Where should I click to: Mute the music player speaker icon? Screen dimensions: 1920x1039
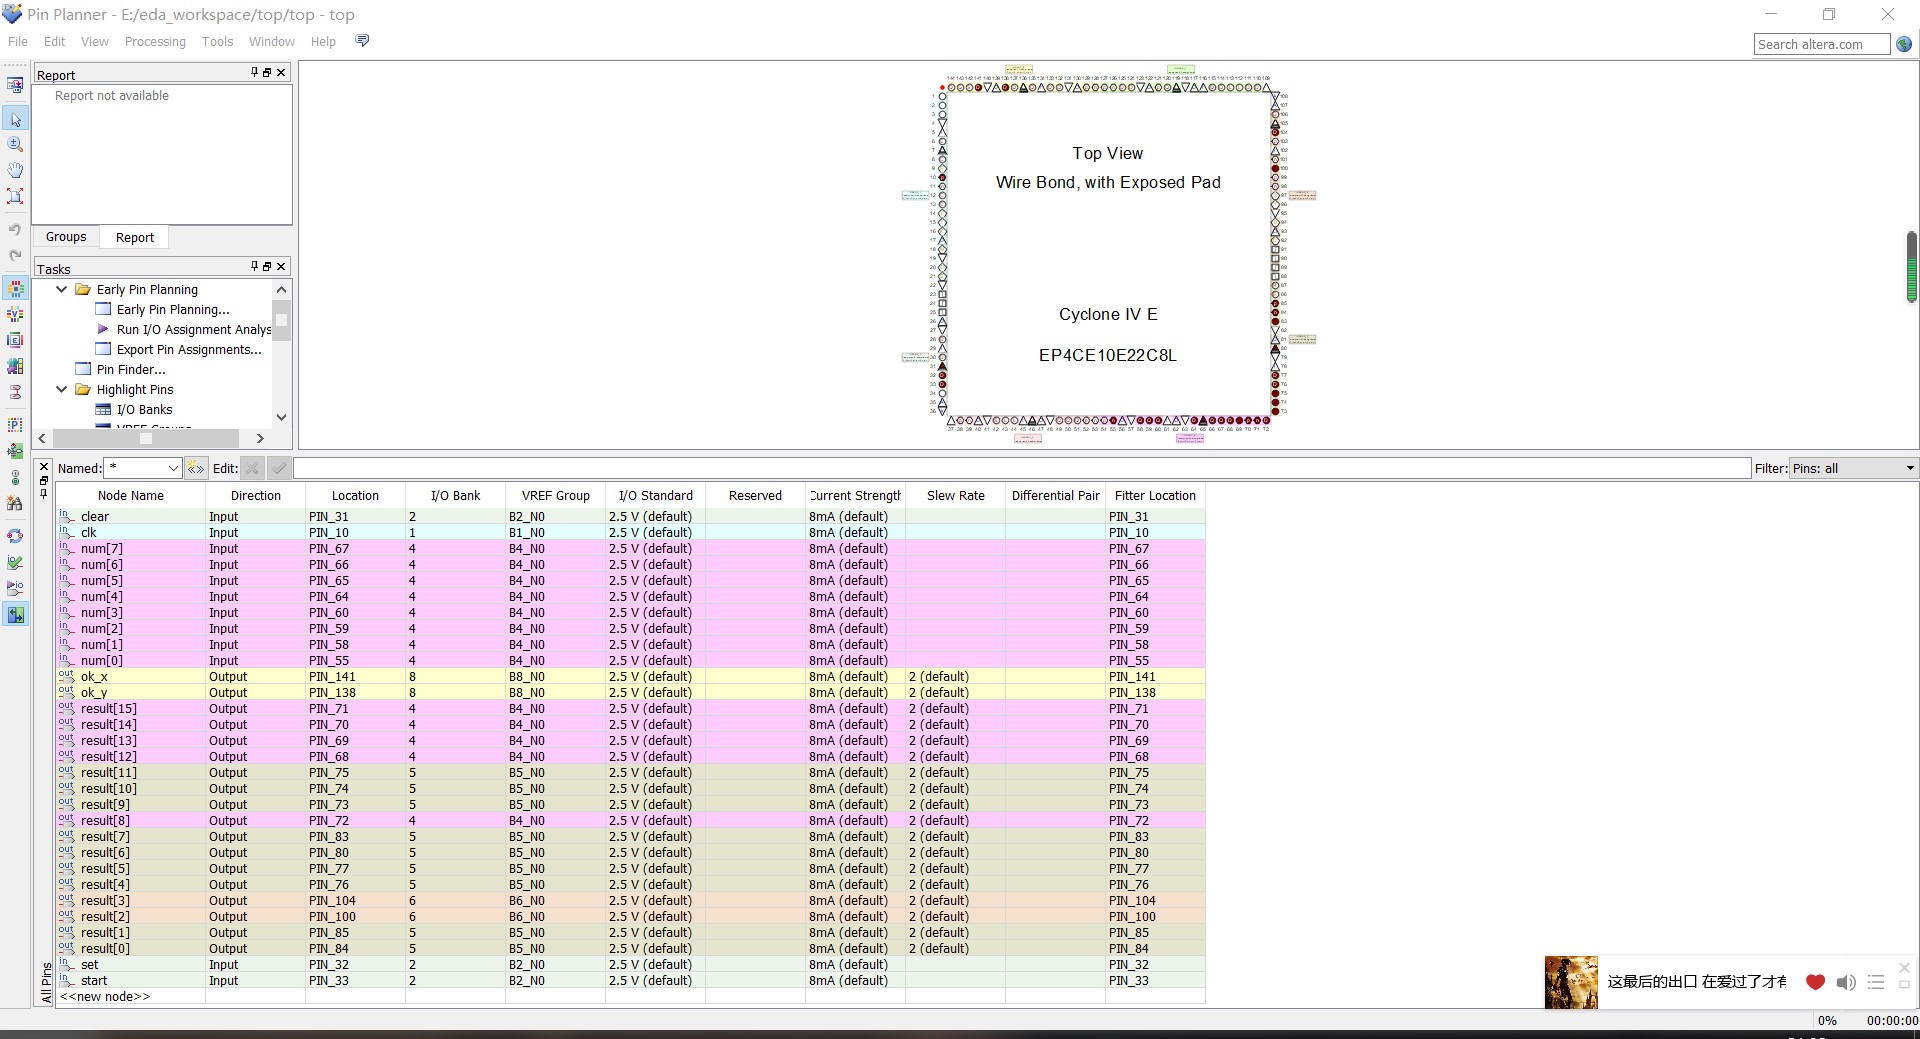[1846, 982]
